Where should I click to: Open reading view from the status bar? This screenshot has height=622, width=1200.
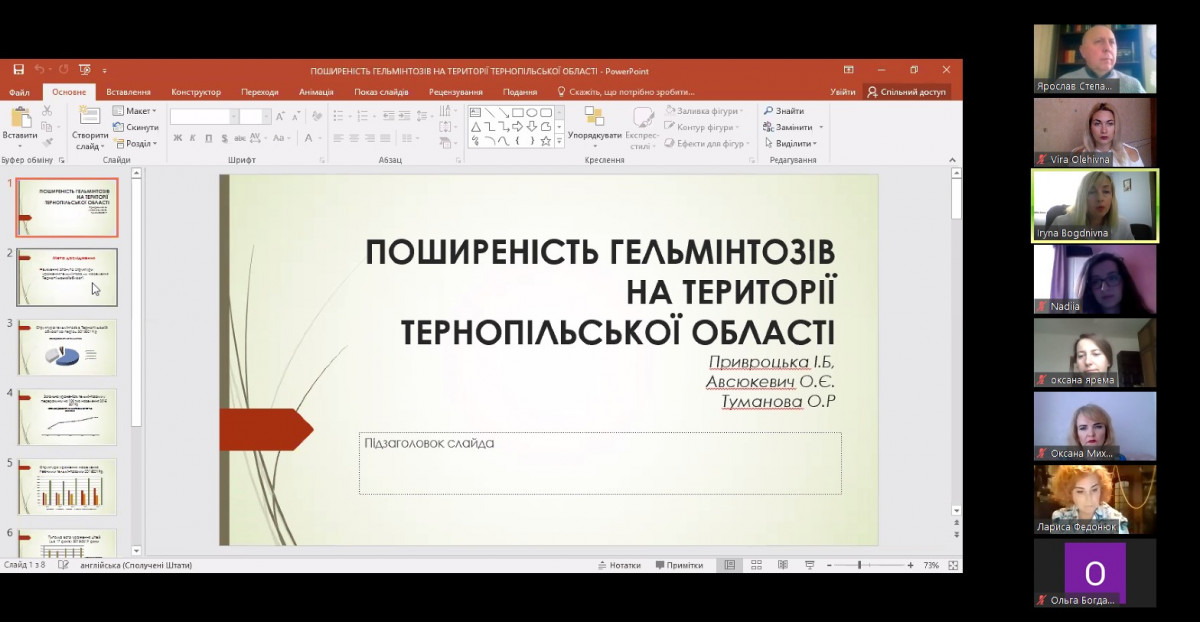pos(780,565)
